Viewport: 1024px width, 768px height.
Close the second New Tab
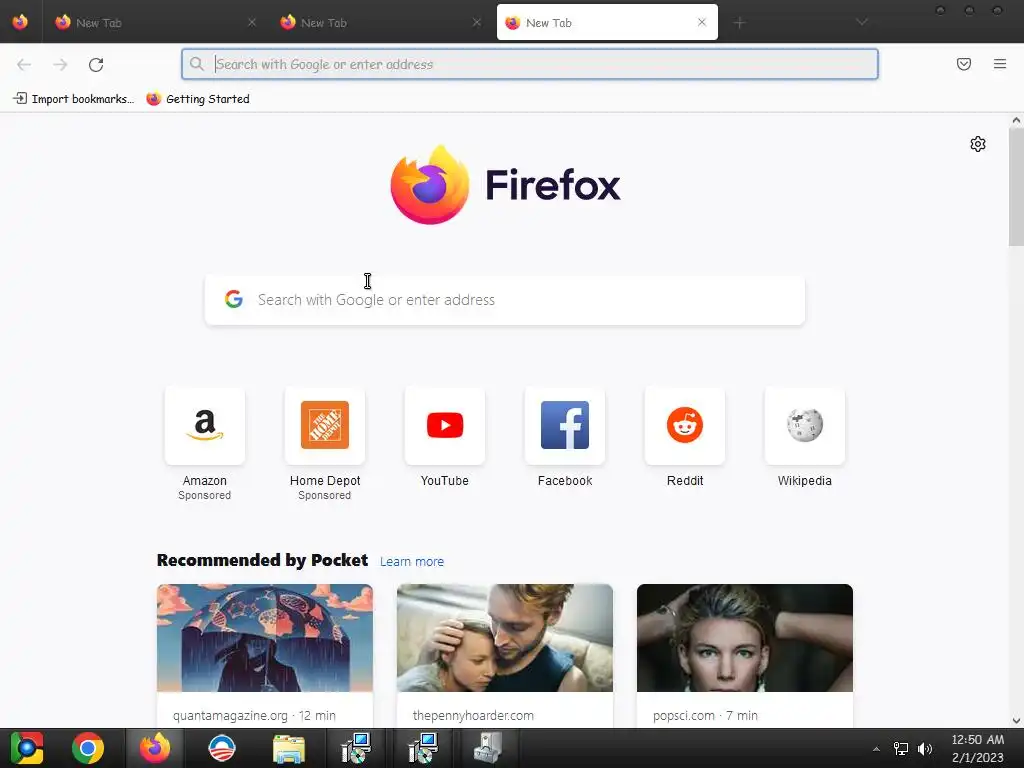pyautogui.click(x=477, y=22)
